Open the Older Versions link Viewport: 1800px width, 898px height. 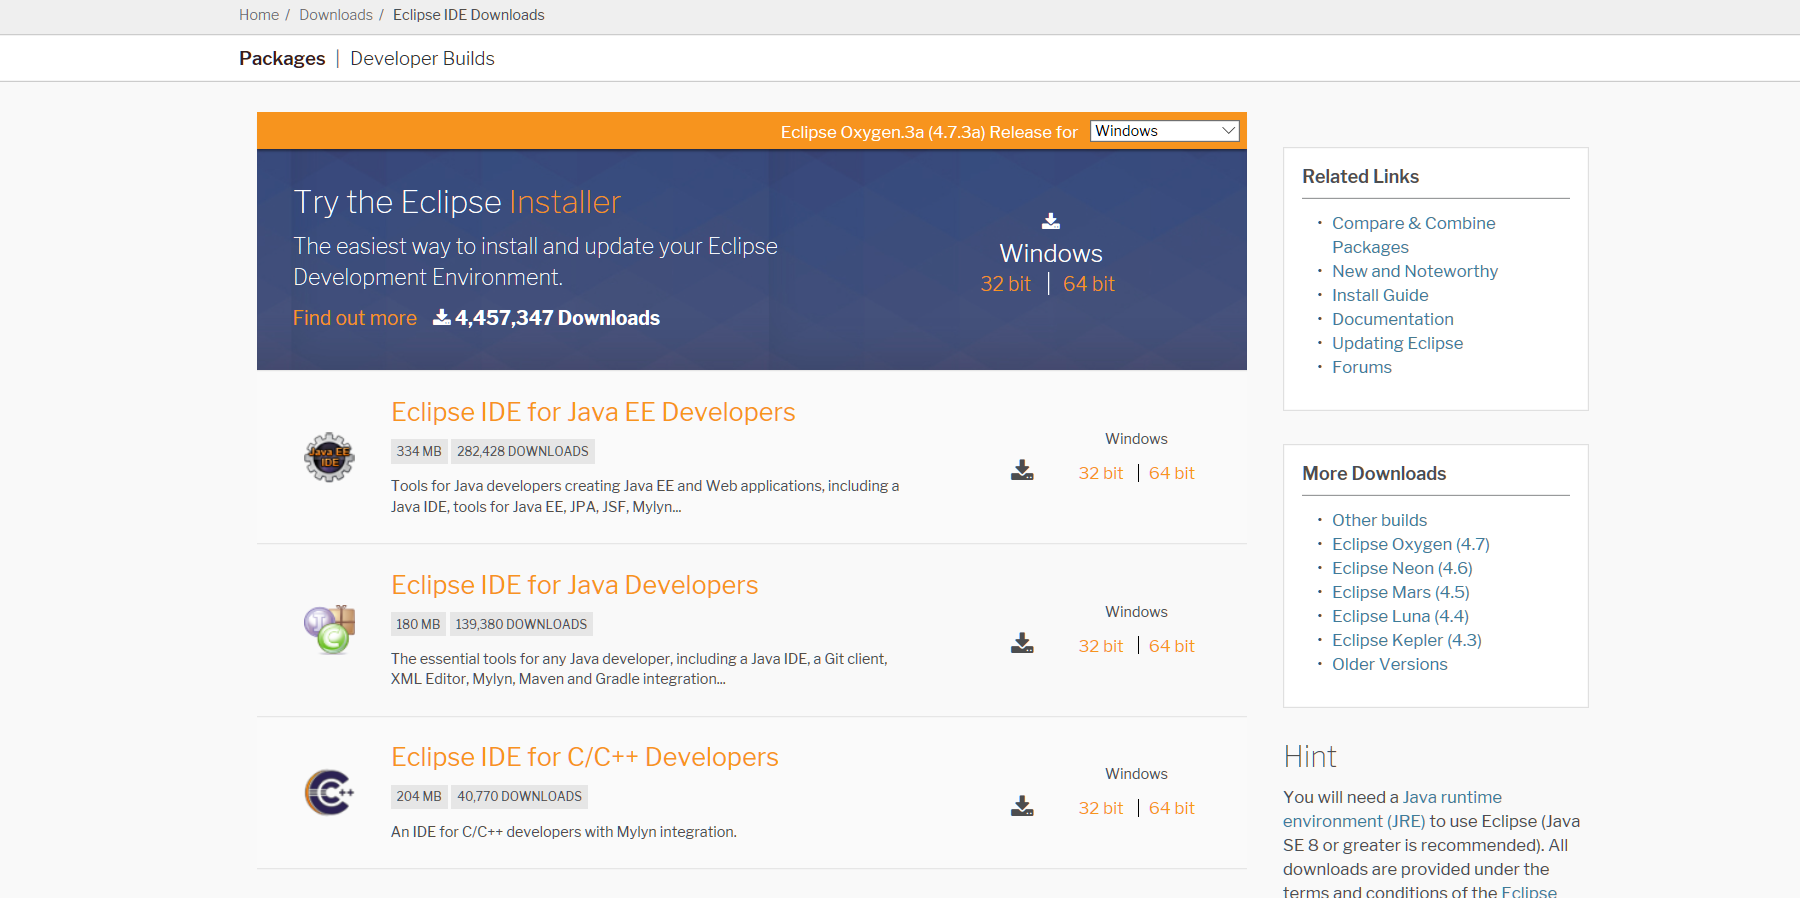1390,664
